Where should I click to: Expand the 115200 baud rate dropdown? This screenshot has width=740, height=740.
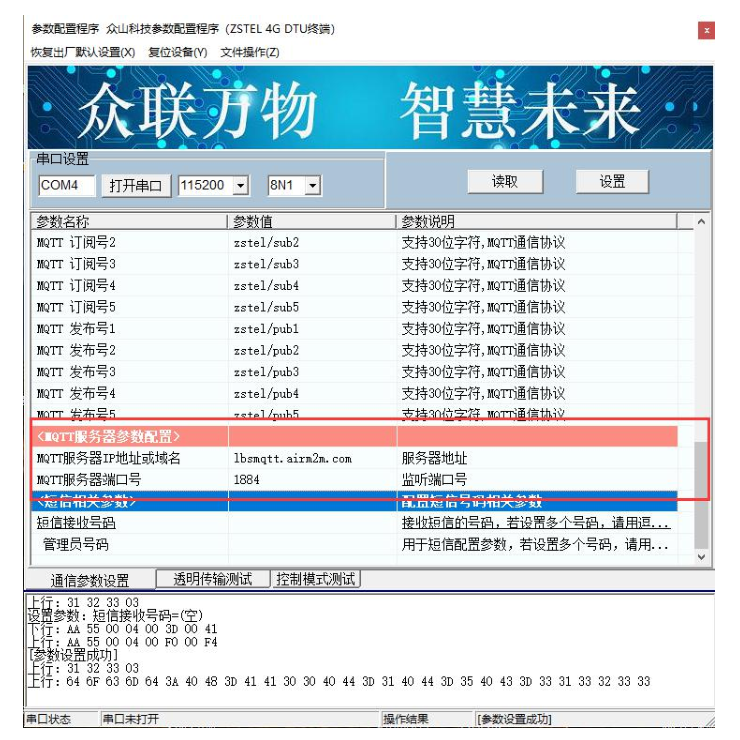click(x=240, y=185)
